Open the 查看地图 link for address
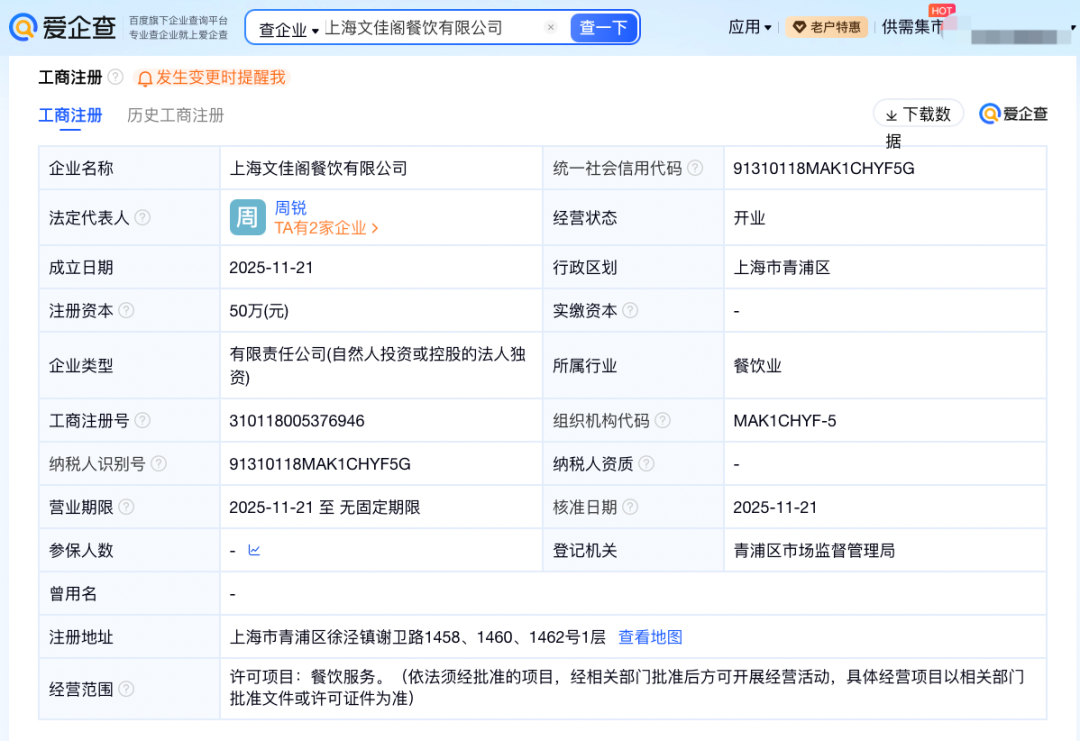Image resolution: width=1080 pixels, height=741 pixels. (x=650, y=637)
